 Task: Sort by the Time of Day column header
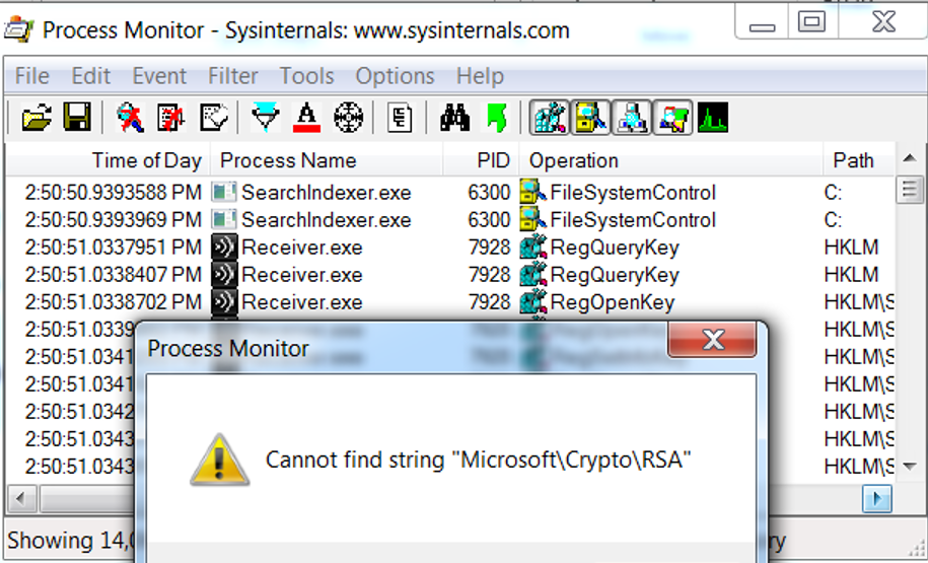click(x=108, y=160)
